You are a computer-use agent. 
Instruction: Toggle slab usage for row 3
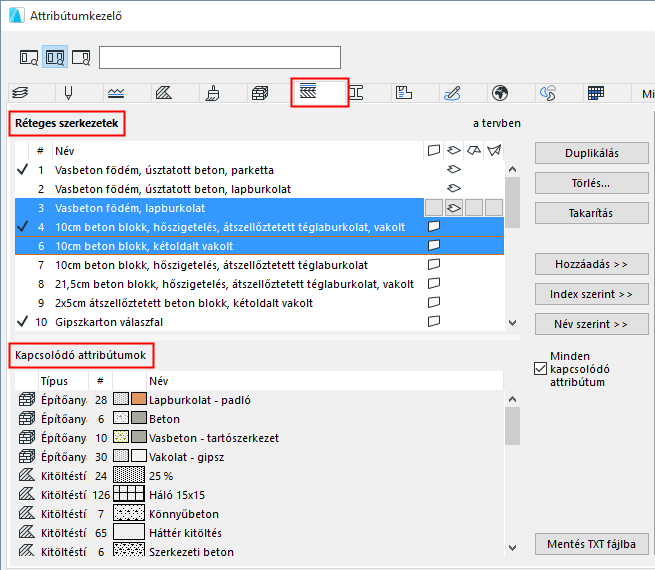click(x=454, y=208)
